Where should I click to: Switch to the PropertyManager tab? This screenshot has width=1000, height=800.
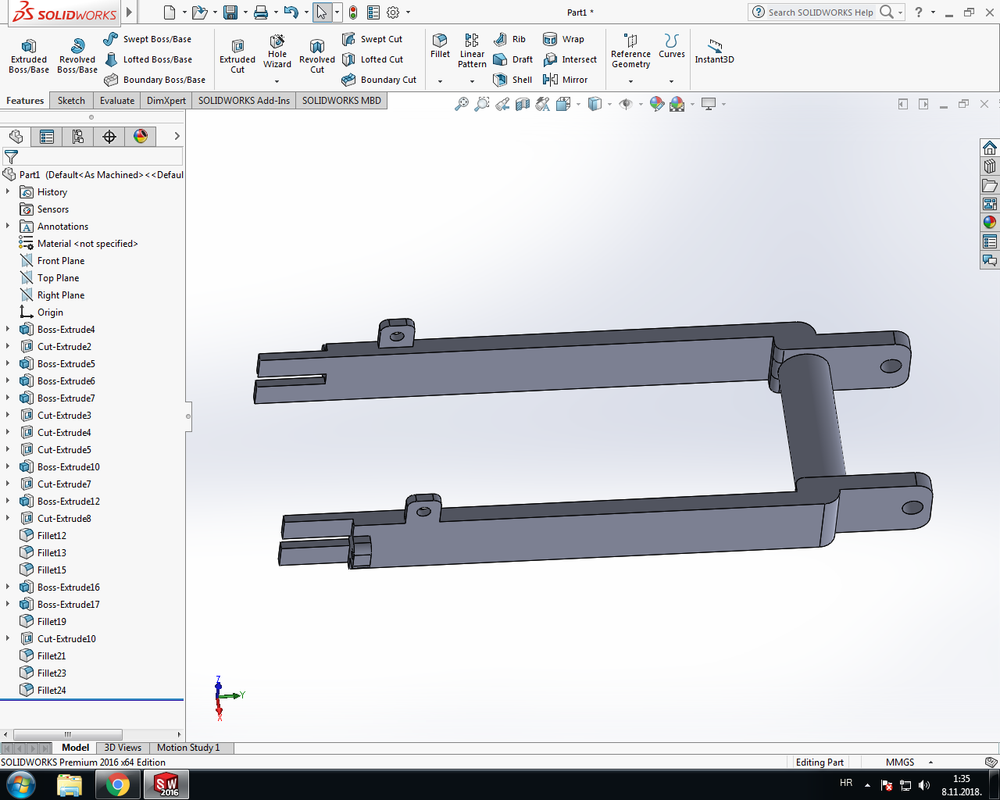point(47,137)
